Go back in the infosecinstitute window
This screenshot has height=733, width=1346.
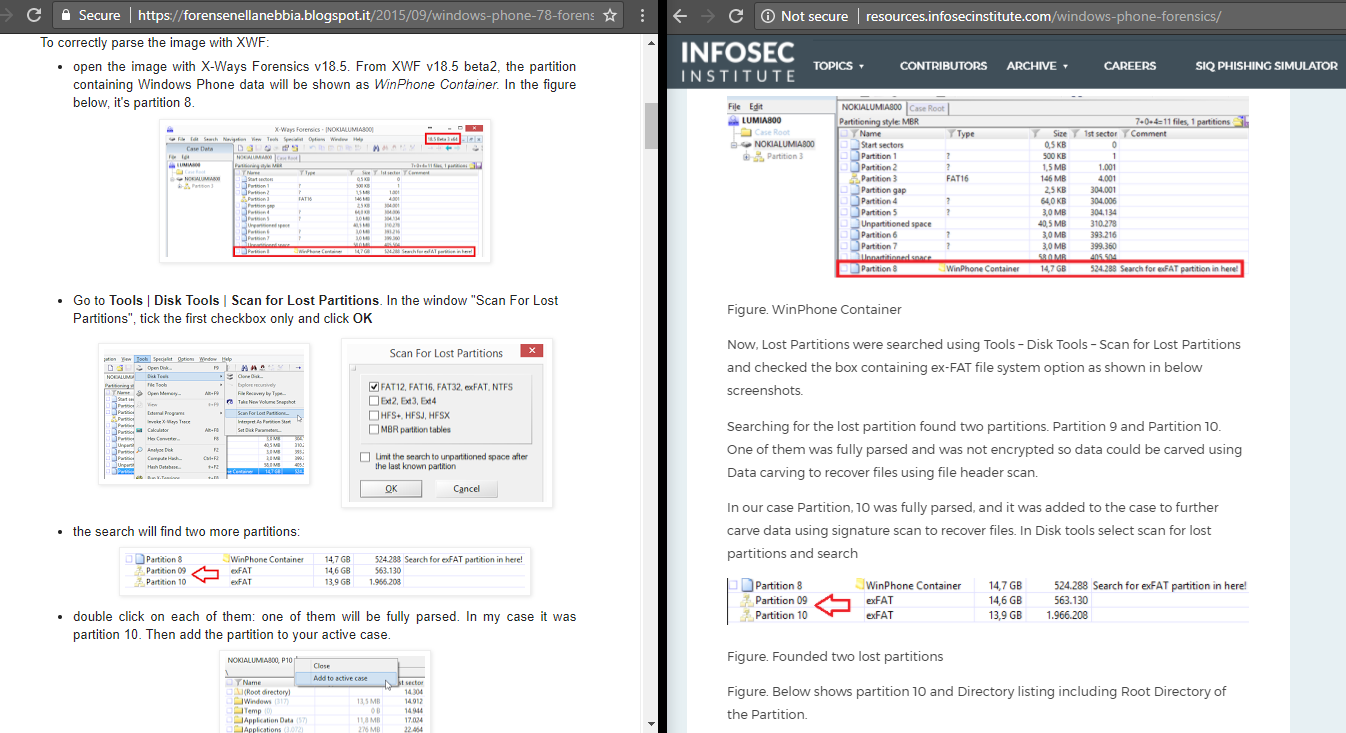[680, 16]
